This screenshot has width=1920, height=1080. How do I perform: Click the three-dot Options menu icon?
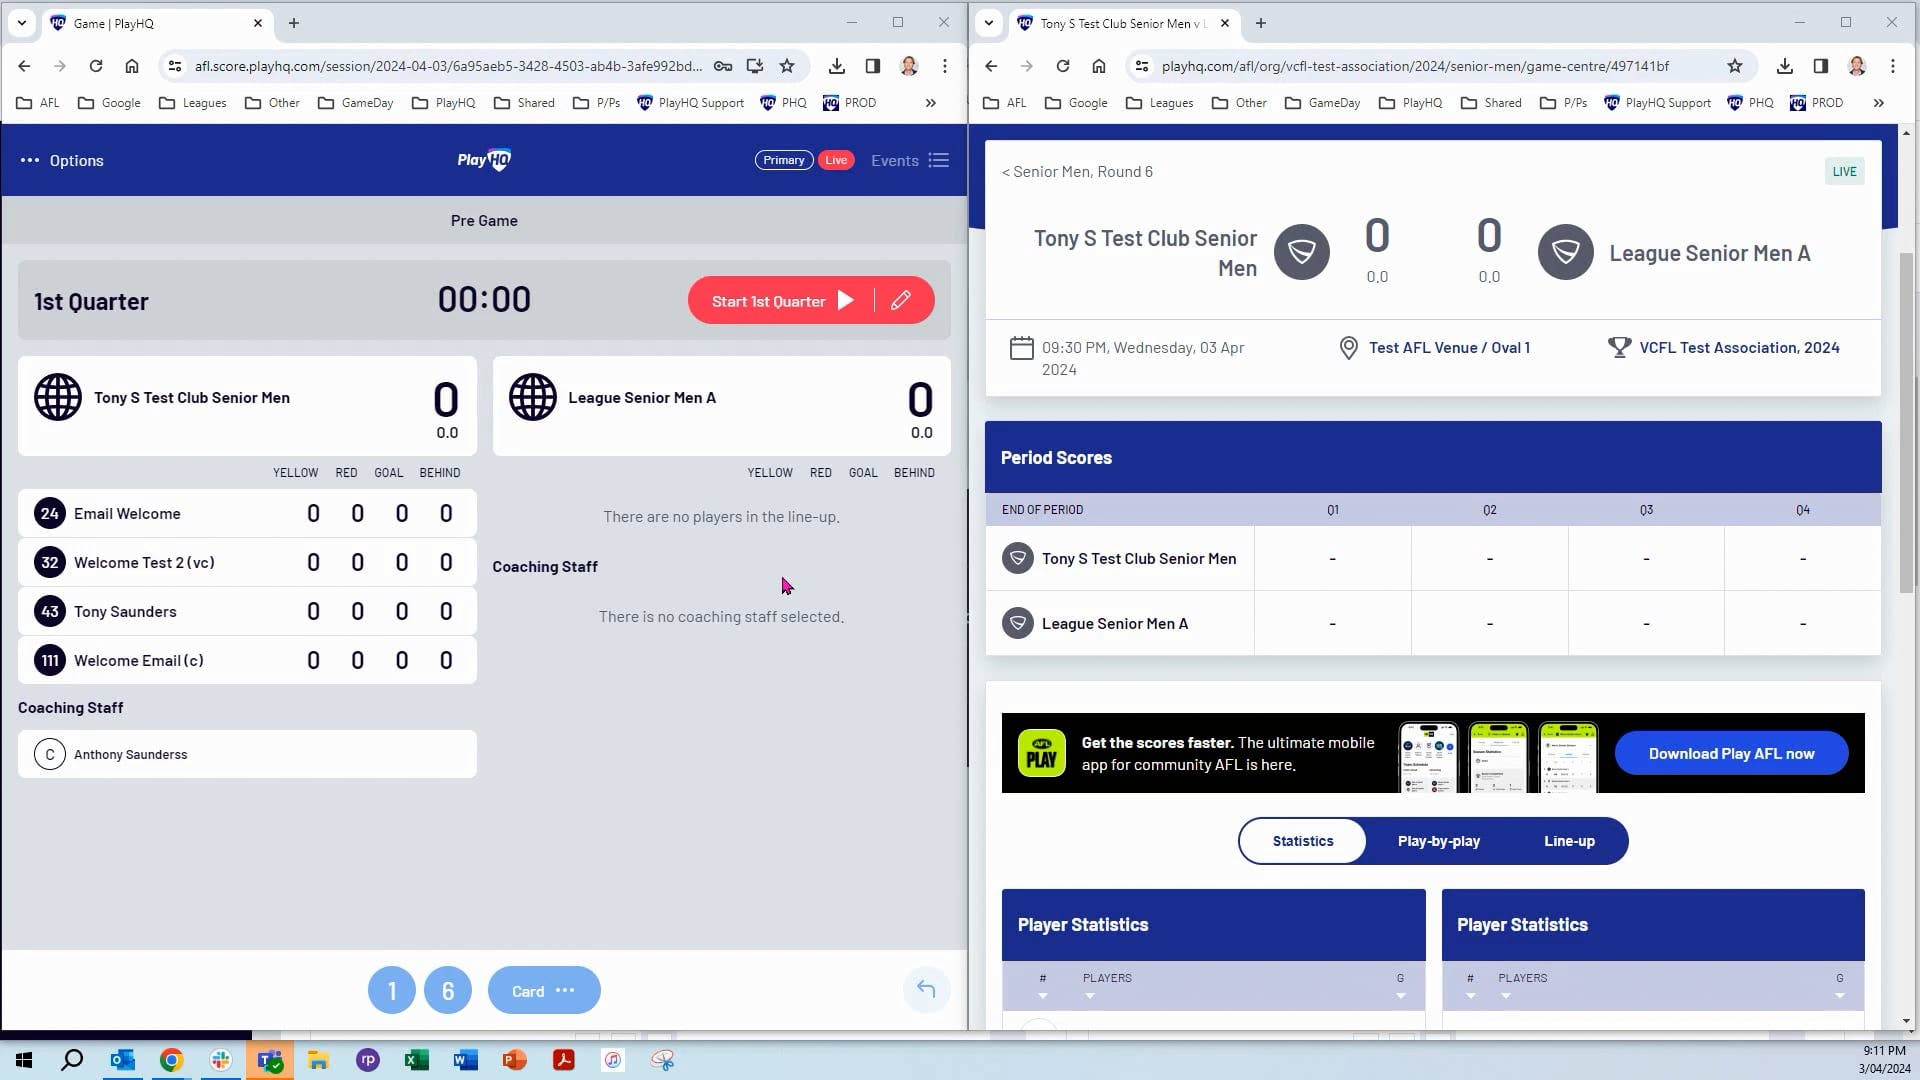coord(29,160)
